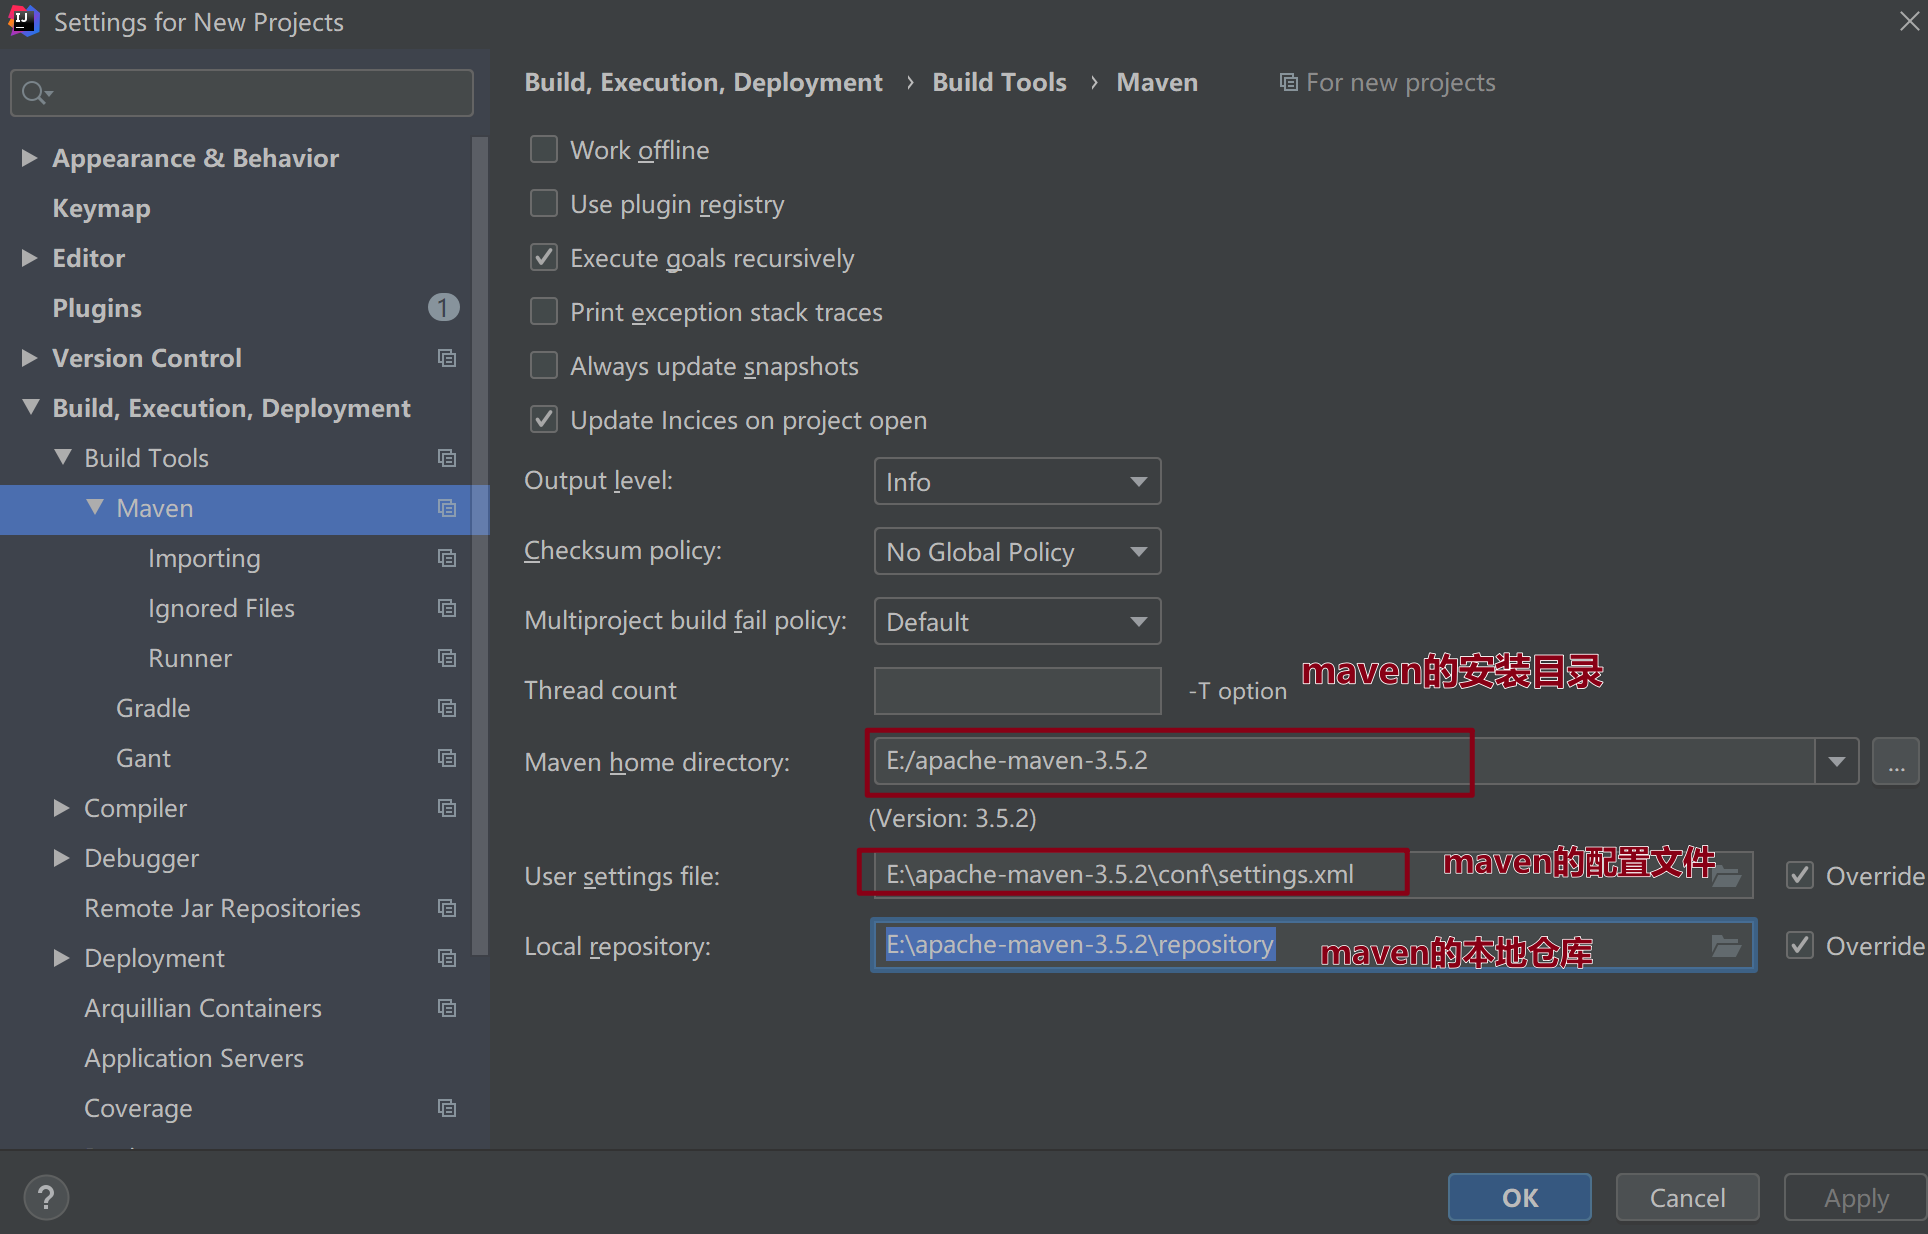Expand the Version Control node arrow
The image size is (1928, 1234).
29,358
